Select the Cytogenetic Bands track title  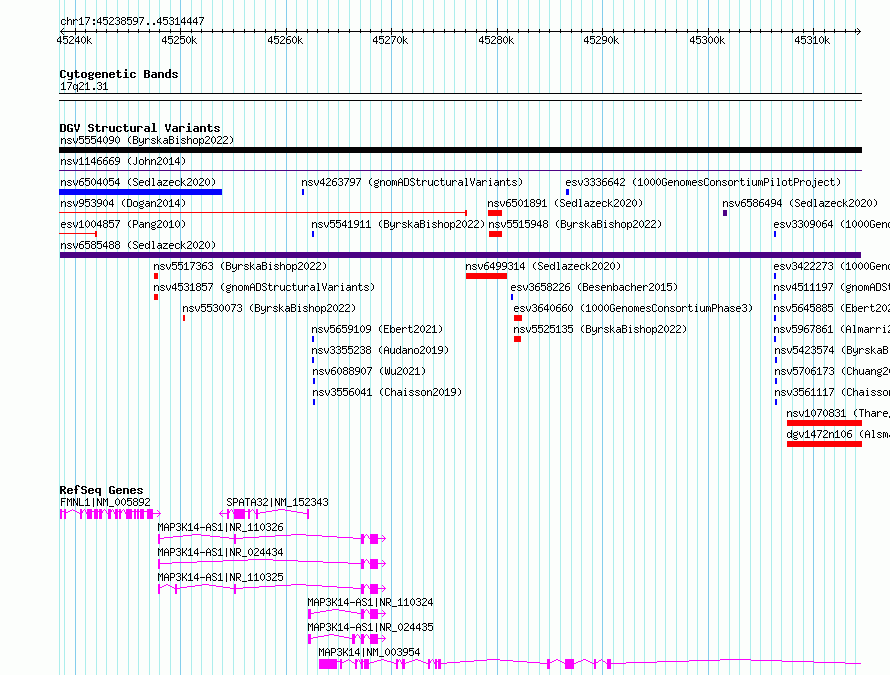119,74
